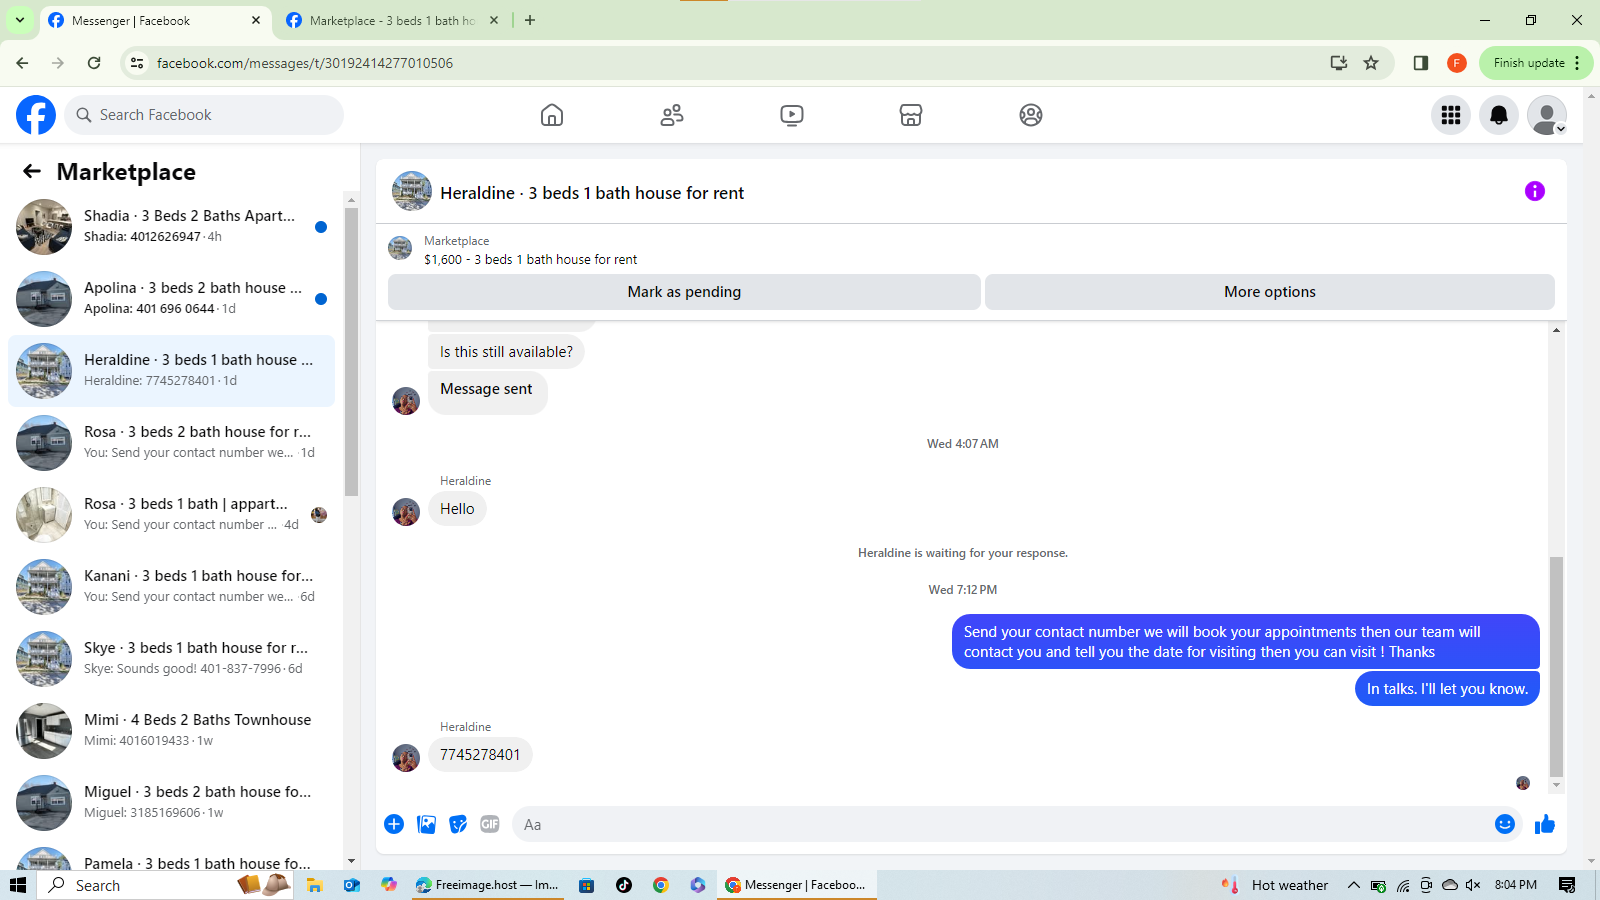Click the 'In talks. I'll let you know.' message
The image size is (1600, 900).
click(1447, 689)
